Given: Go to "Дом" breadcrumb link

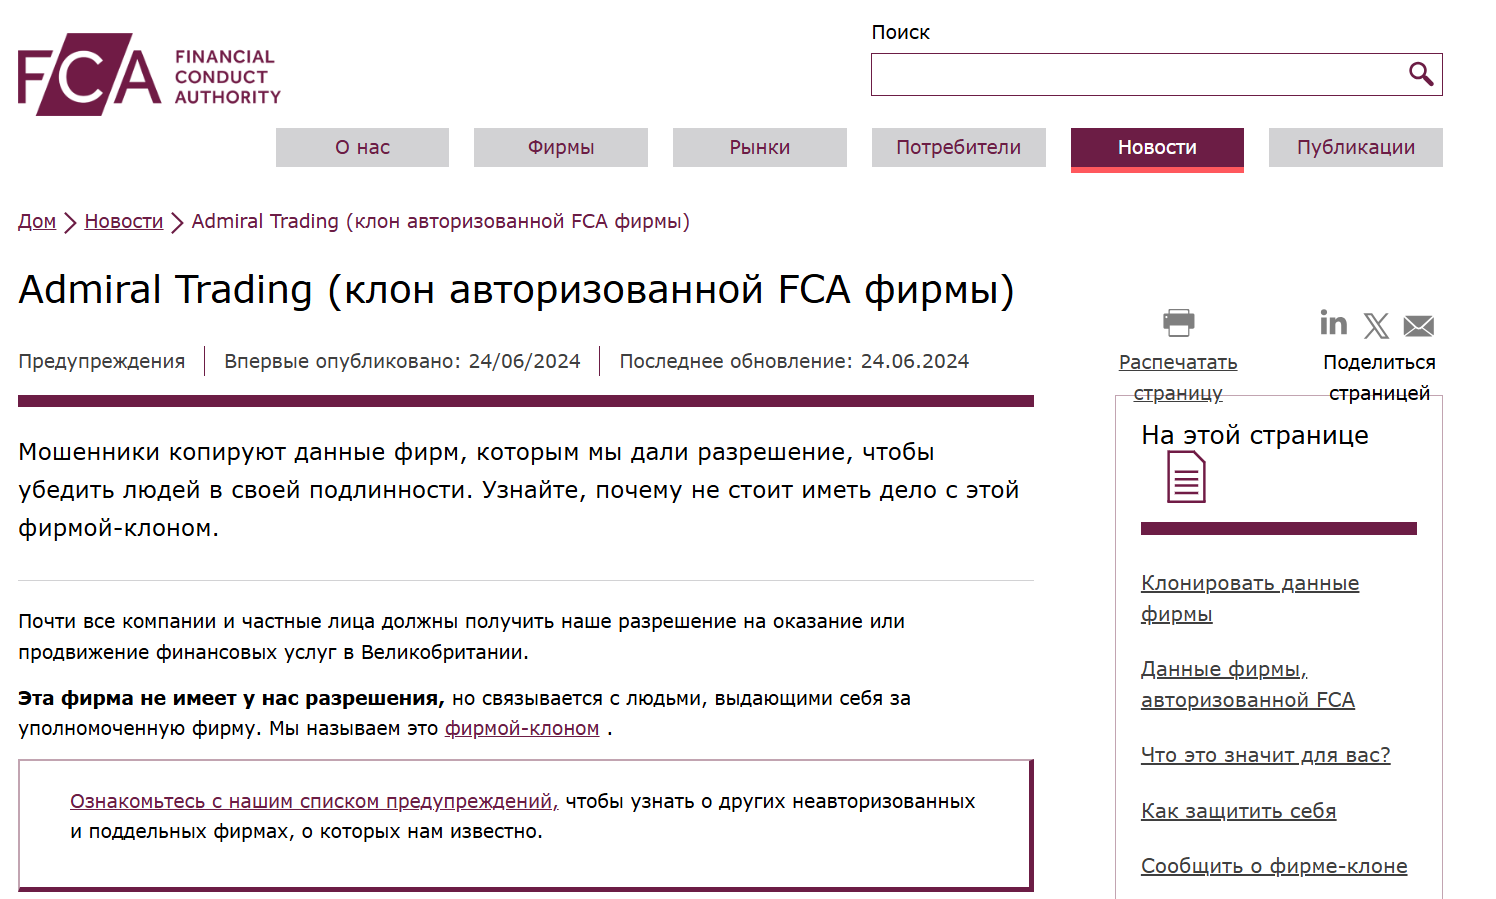Looking at the screenshot, I should 37,221.
